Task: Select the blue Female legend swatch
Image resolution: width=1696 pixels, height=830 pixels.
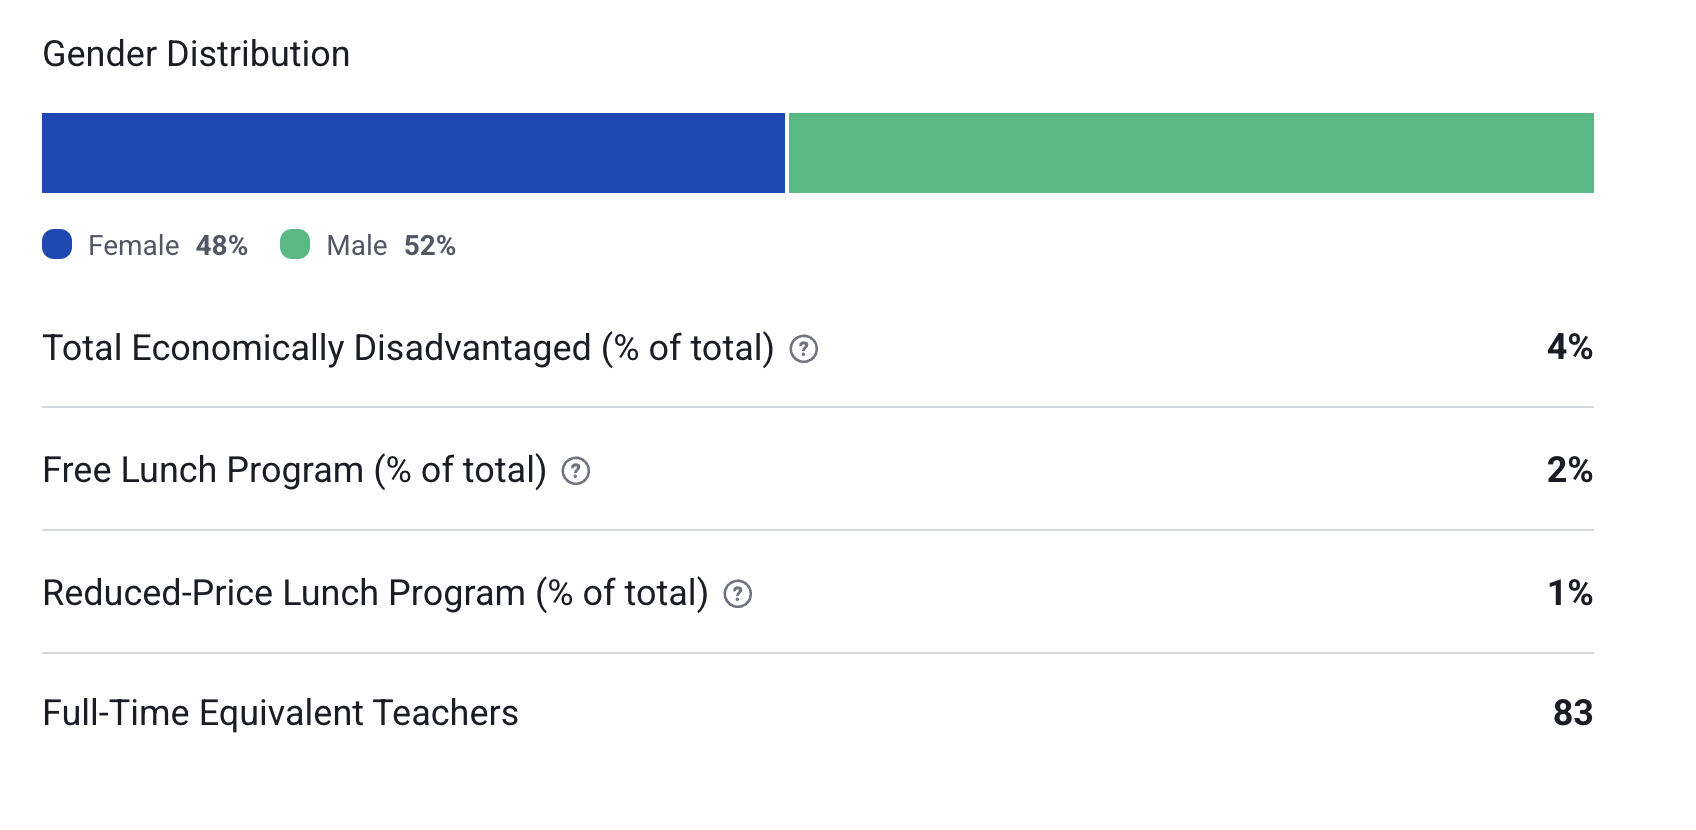Action: (x=57, y=244)
